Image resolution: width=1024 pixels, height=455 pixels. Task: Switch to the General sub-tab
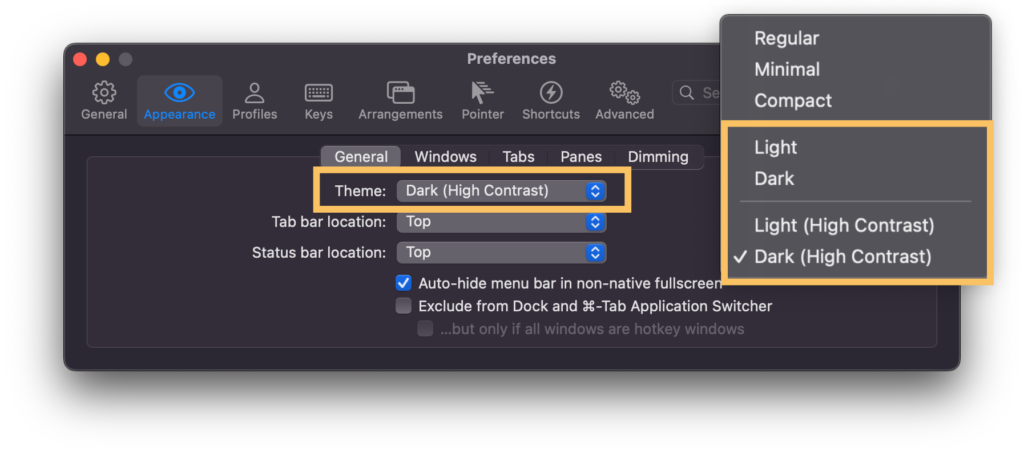click(361, 157)
